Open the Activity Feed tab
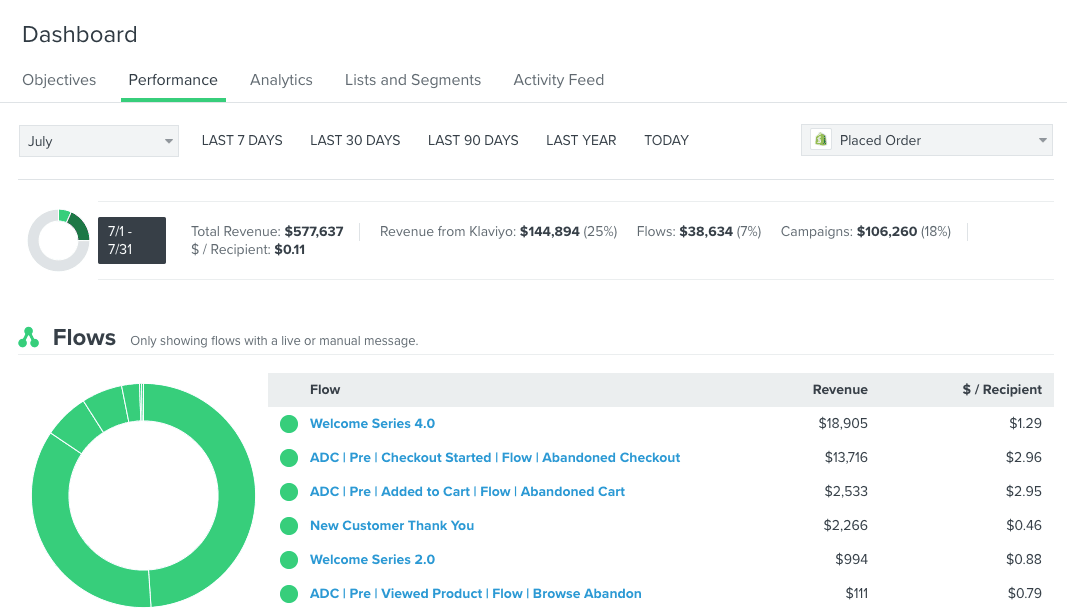The width and height of the screenshot is (1067, 610). click(x=559, y=80)
